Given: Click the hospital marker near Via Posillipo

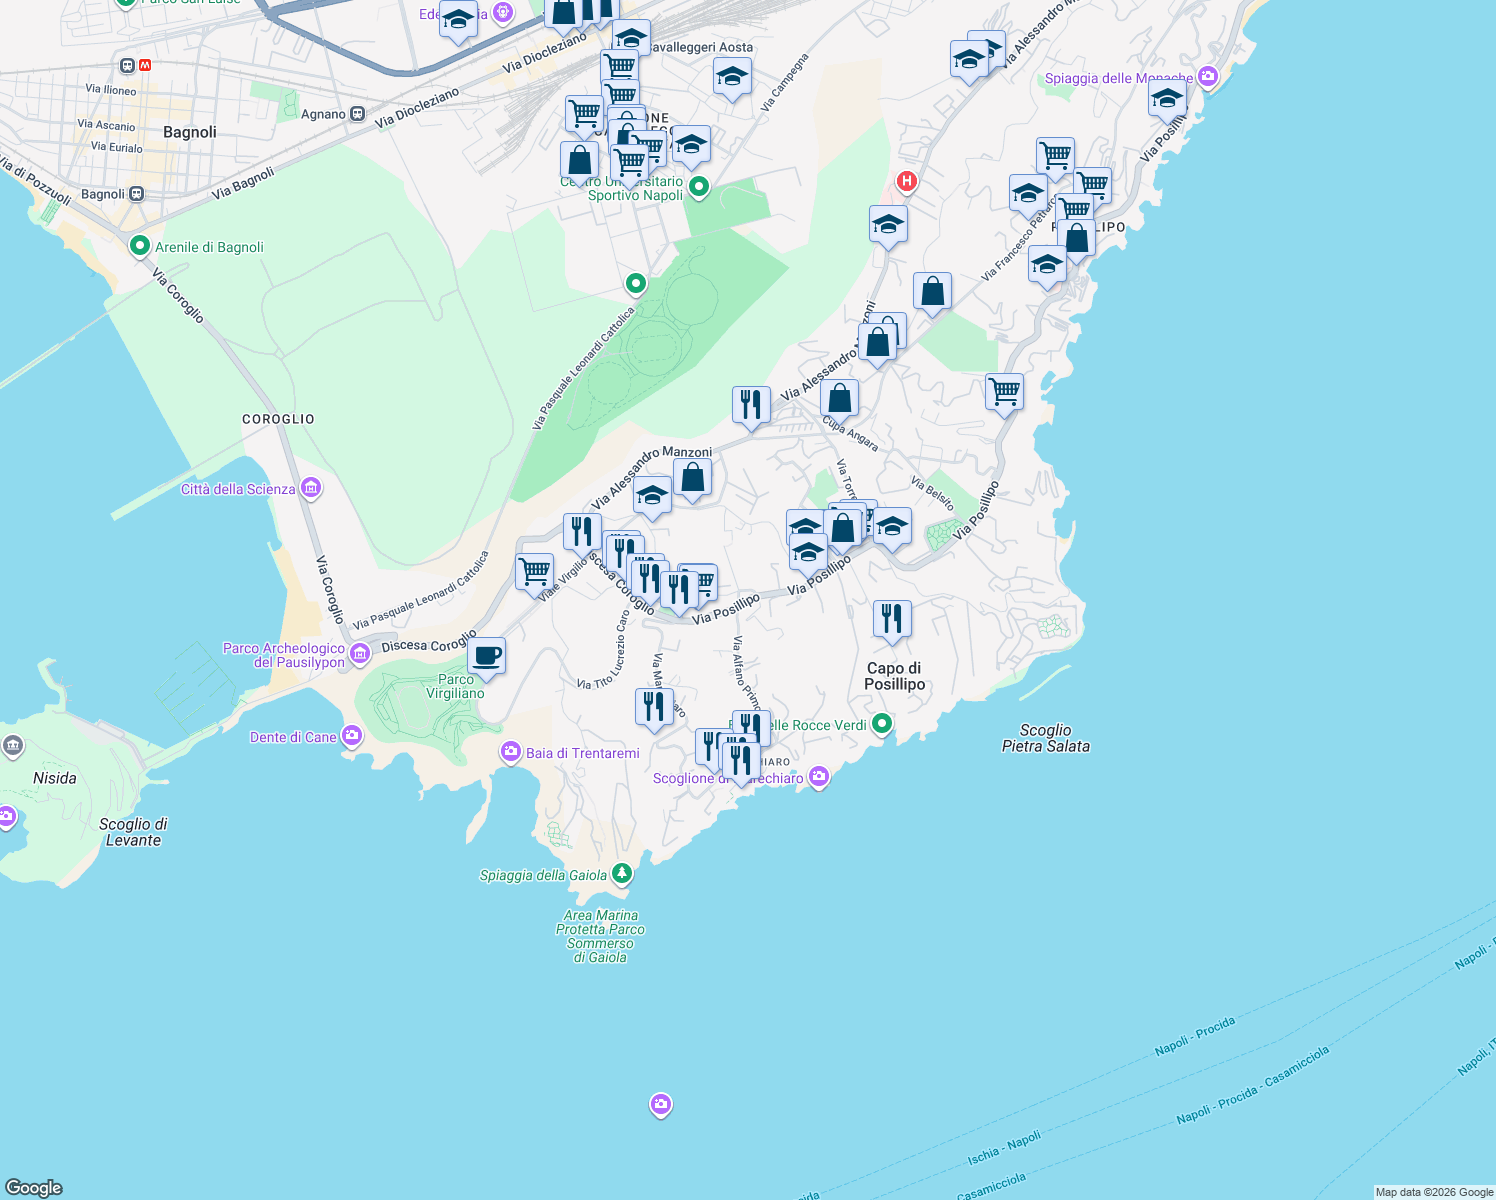Looking at the screenshot, I should 905,180.
